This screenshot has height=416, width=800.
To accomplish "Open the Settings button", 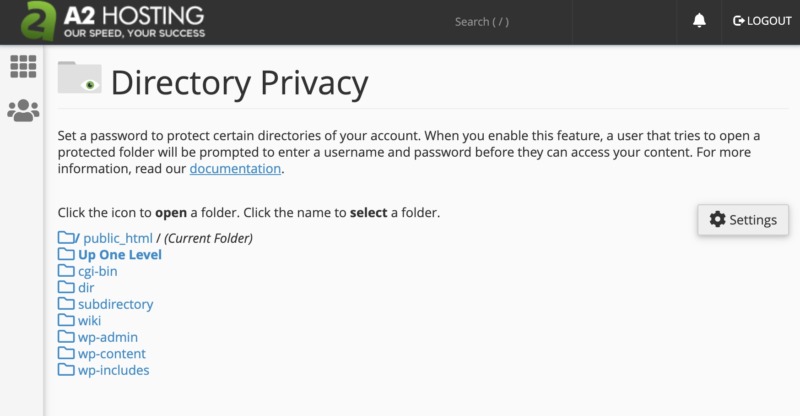I will pos(743,220).
